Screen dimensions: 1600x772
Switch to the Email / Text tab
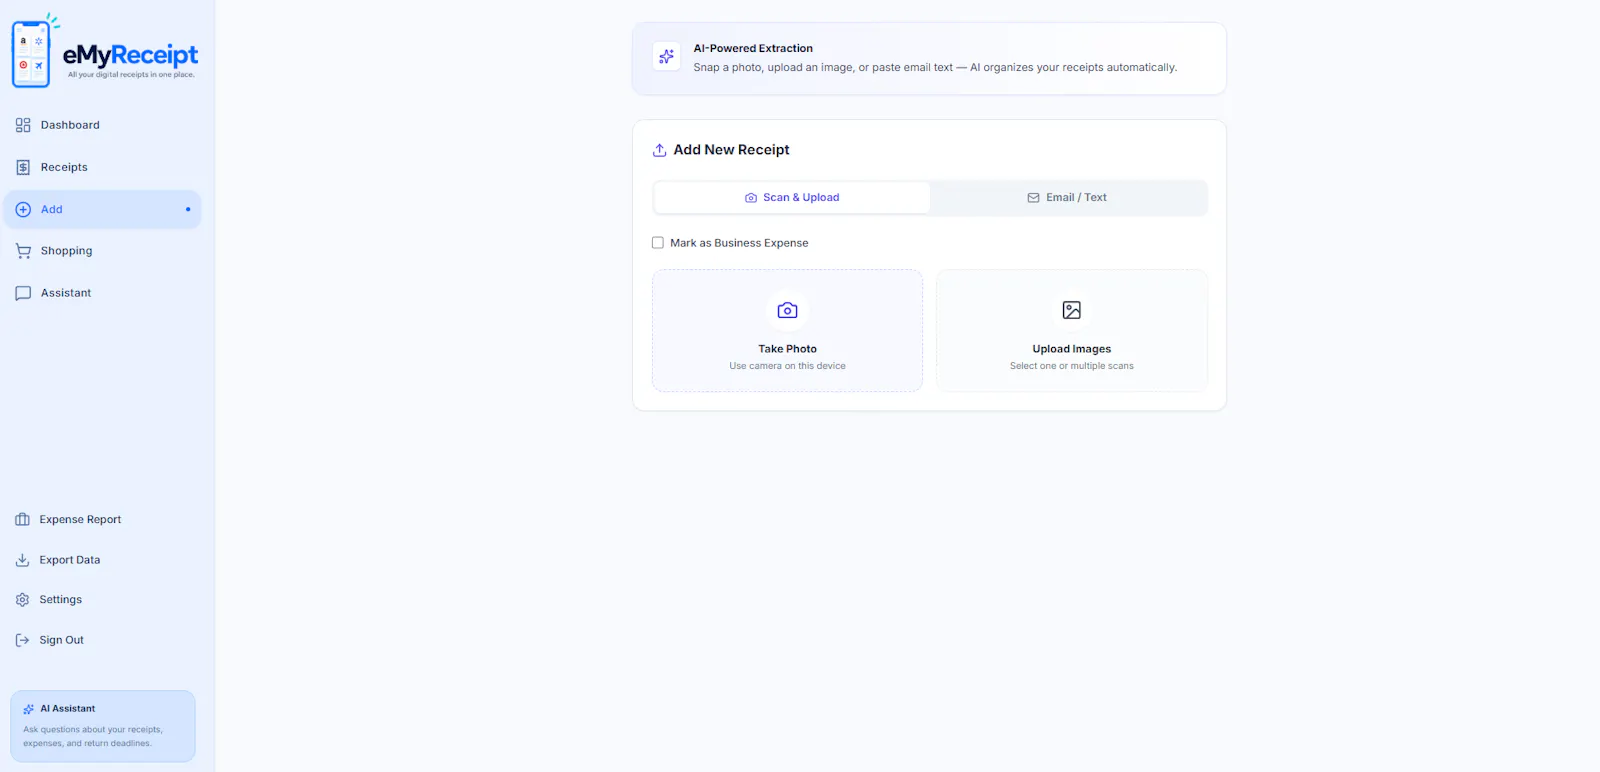1068,198
